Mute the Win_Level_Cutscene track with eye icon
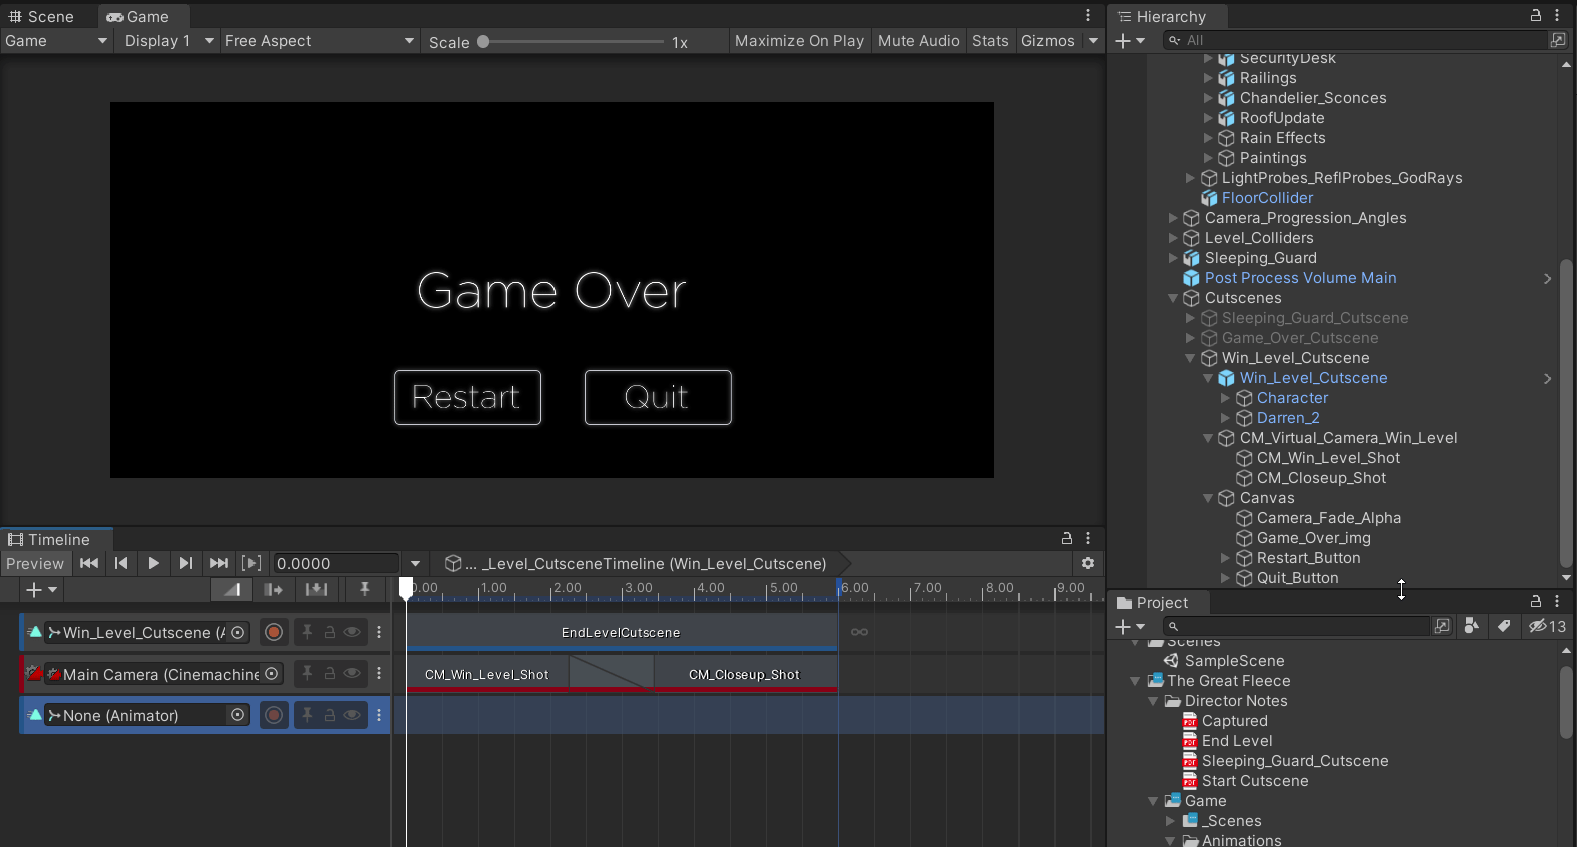This screenshot has height=847, width=1577. coord(352,632)
